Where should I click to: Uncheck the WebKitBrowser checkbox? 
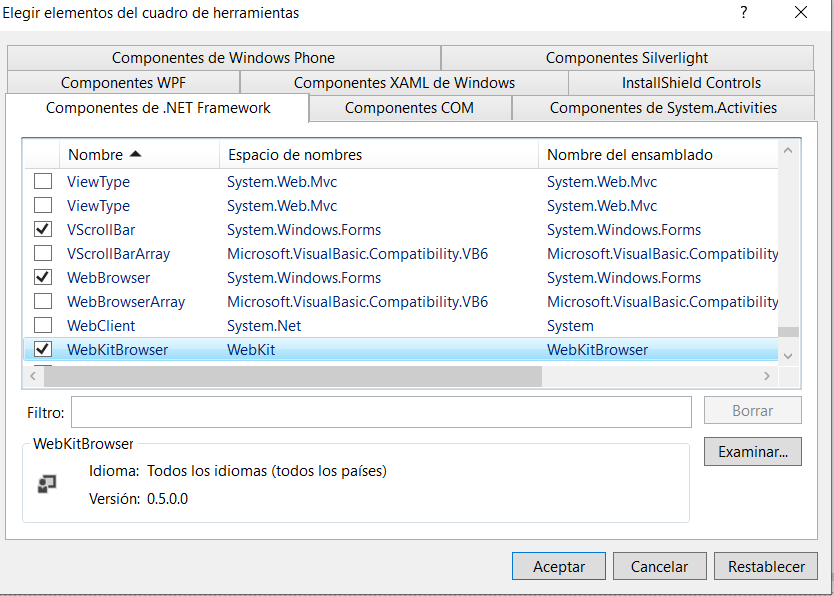pyautogui.click(x=43, y=349)
